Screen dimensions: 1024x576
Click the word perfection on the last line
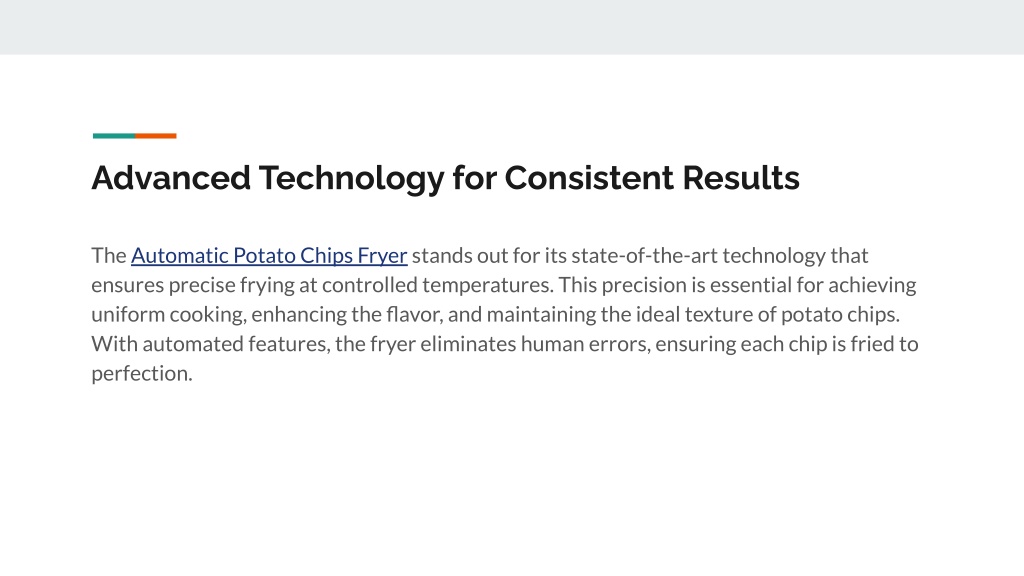click(x=142, y=374)
